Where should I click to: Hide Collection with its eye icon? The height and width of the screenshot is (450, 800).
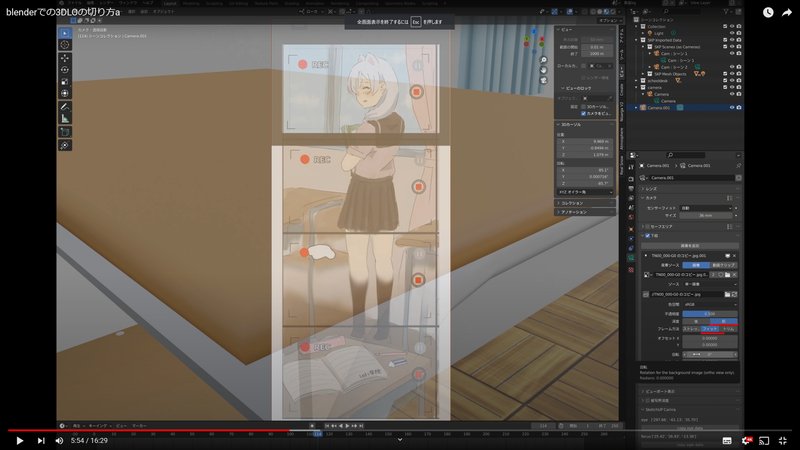coord(732,27)
